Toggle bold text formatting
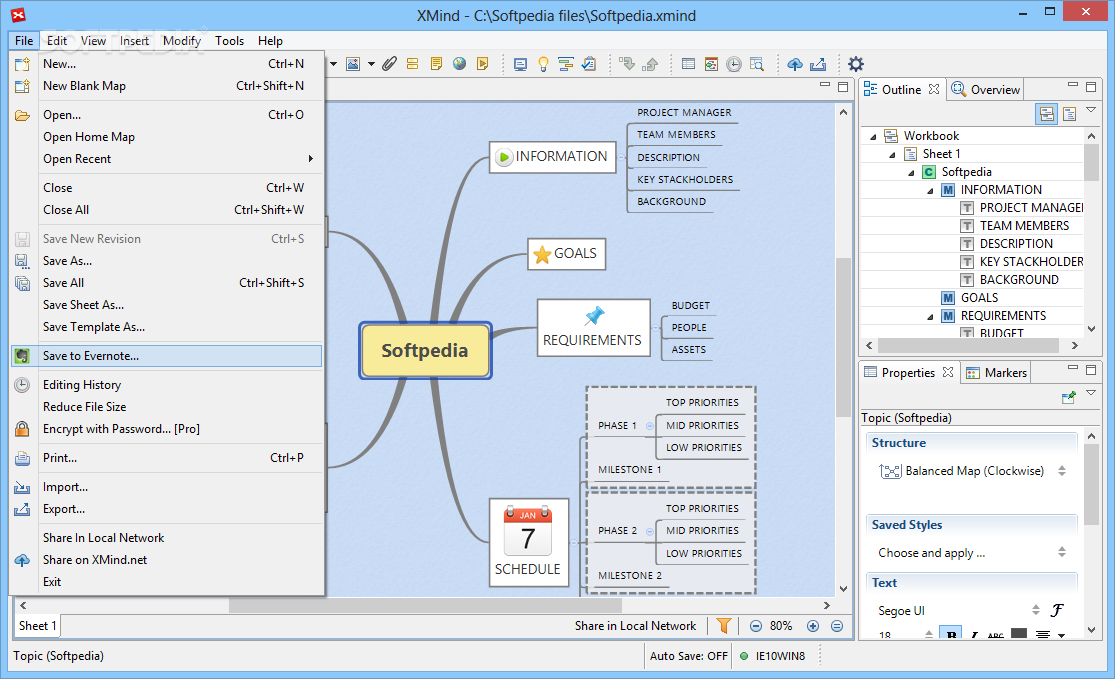 pyautogui.click(x=951, y=633)
